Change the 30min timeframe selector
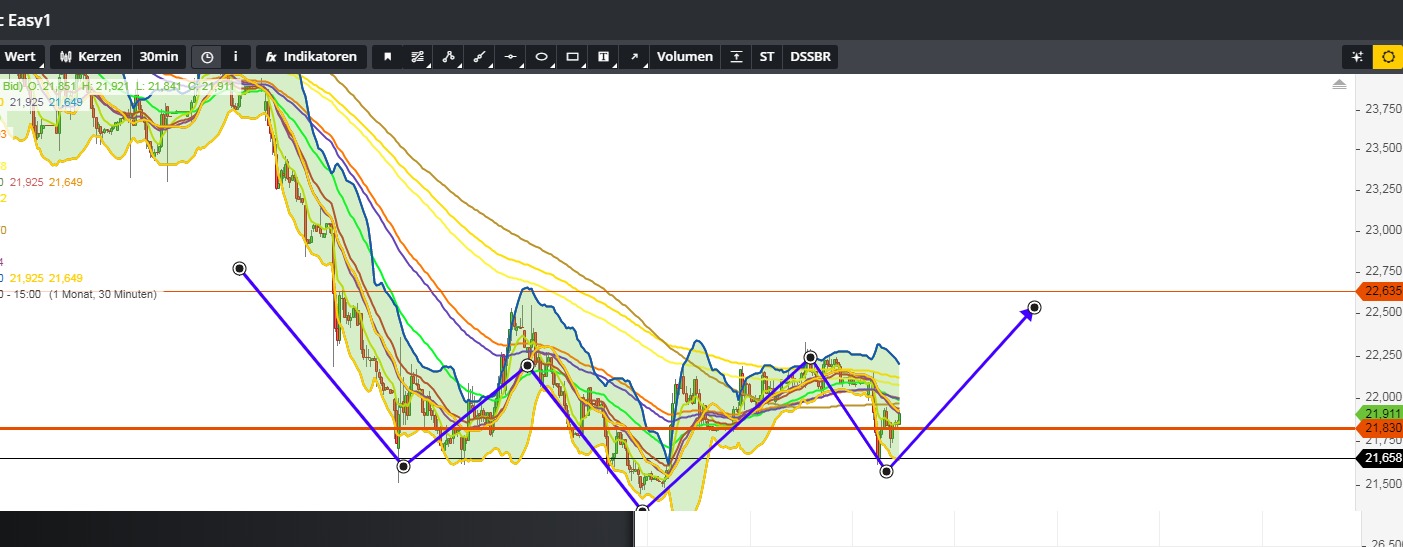Viewport: 1403px width, 547px height. tap(159, 57)
